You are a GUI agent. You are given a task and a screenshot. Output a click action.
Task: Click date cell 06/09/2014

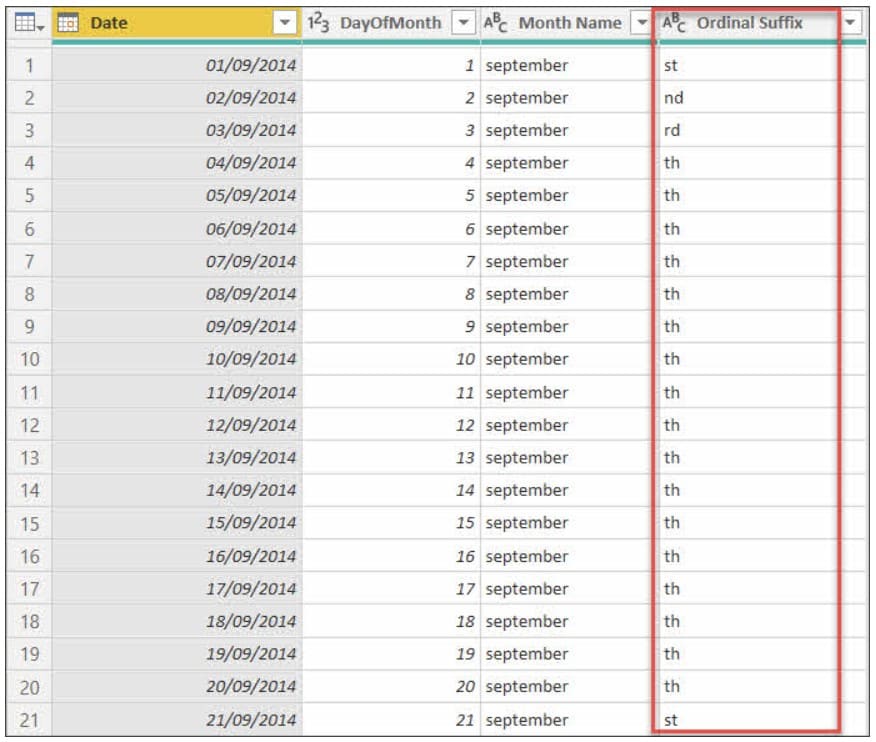tap(177, 229)
